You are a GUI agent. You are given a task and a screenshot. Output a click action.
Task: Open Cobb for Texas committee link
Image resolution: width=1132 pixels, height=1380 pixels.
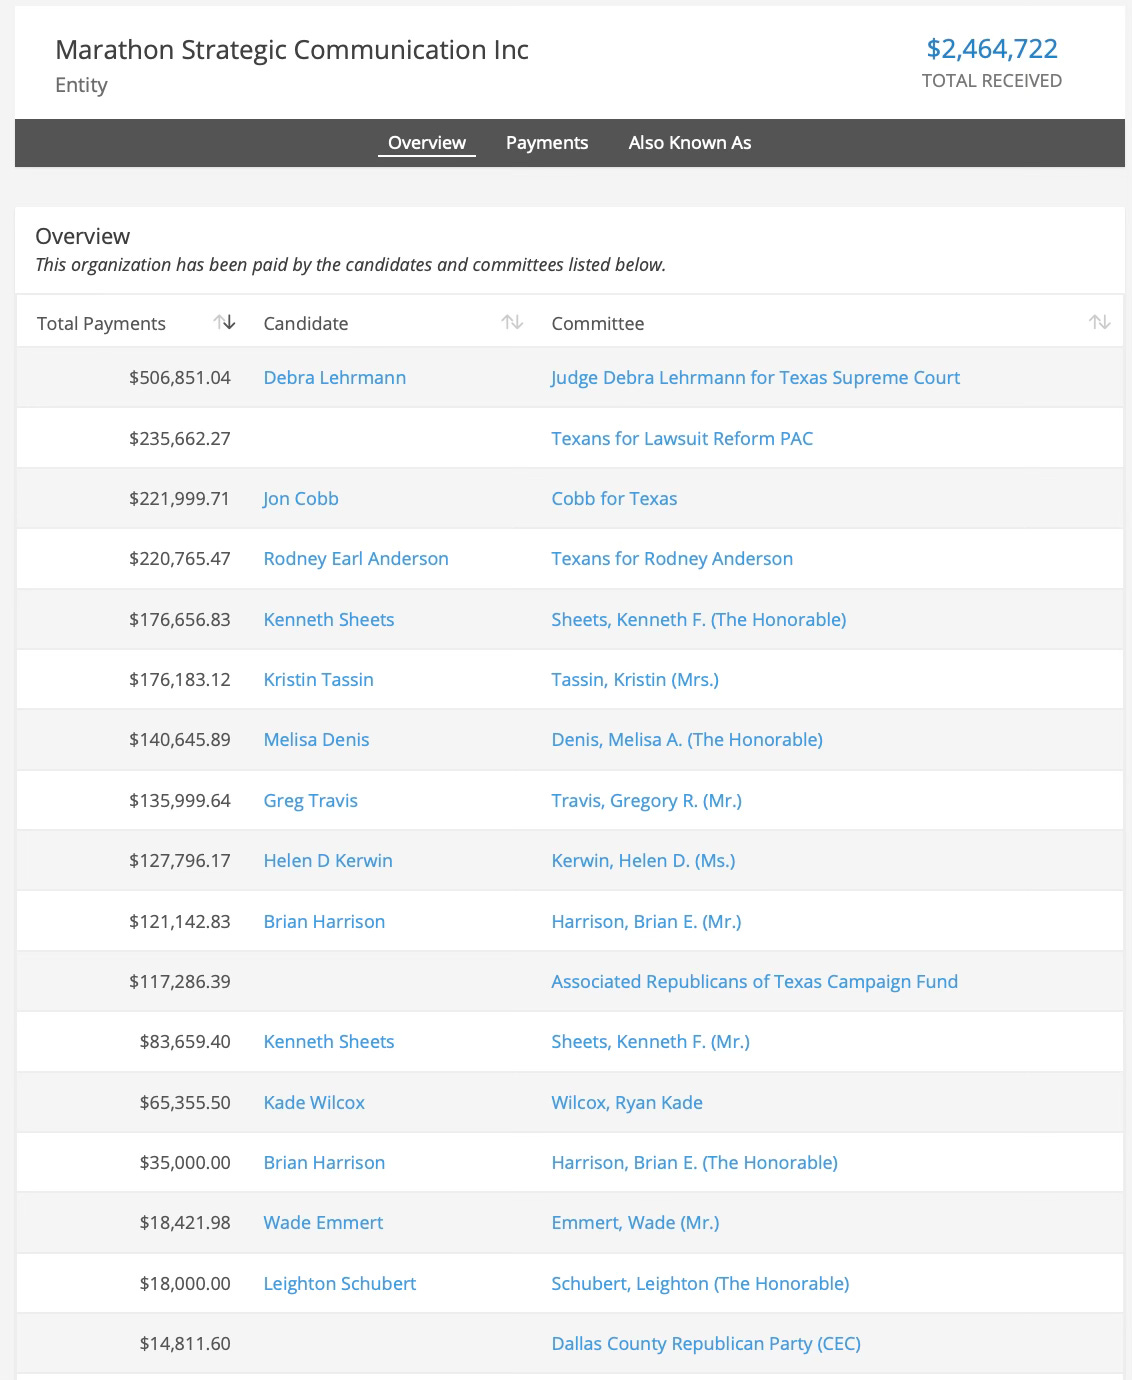coord(614,498)
